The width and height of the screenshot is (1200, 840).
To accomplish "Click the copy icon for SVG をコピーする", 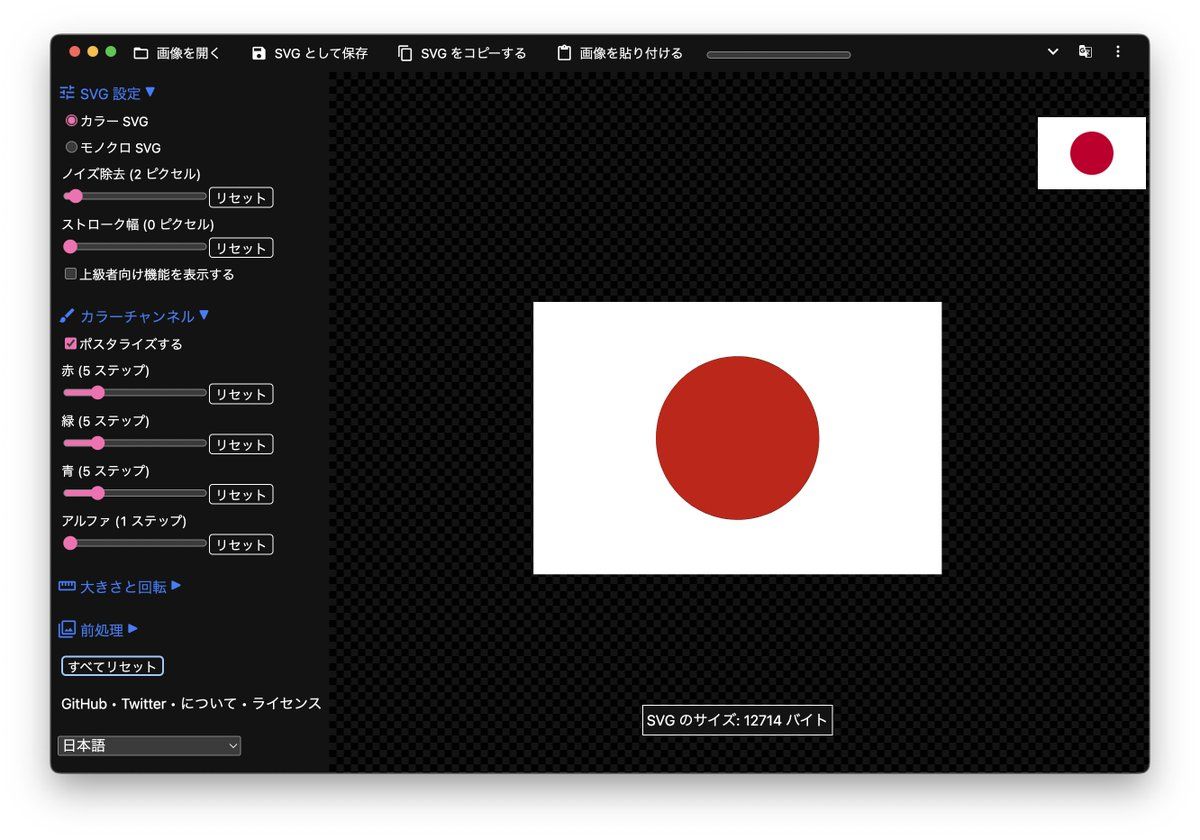I will click(x=405, y=53).
